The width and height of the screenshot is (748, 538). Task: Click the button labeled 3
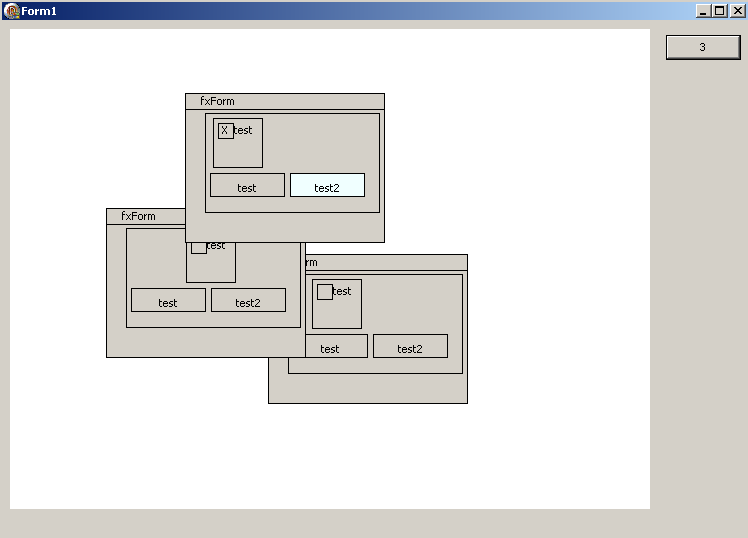click(x=703, y=47)
